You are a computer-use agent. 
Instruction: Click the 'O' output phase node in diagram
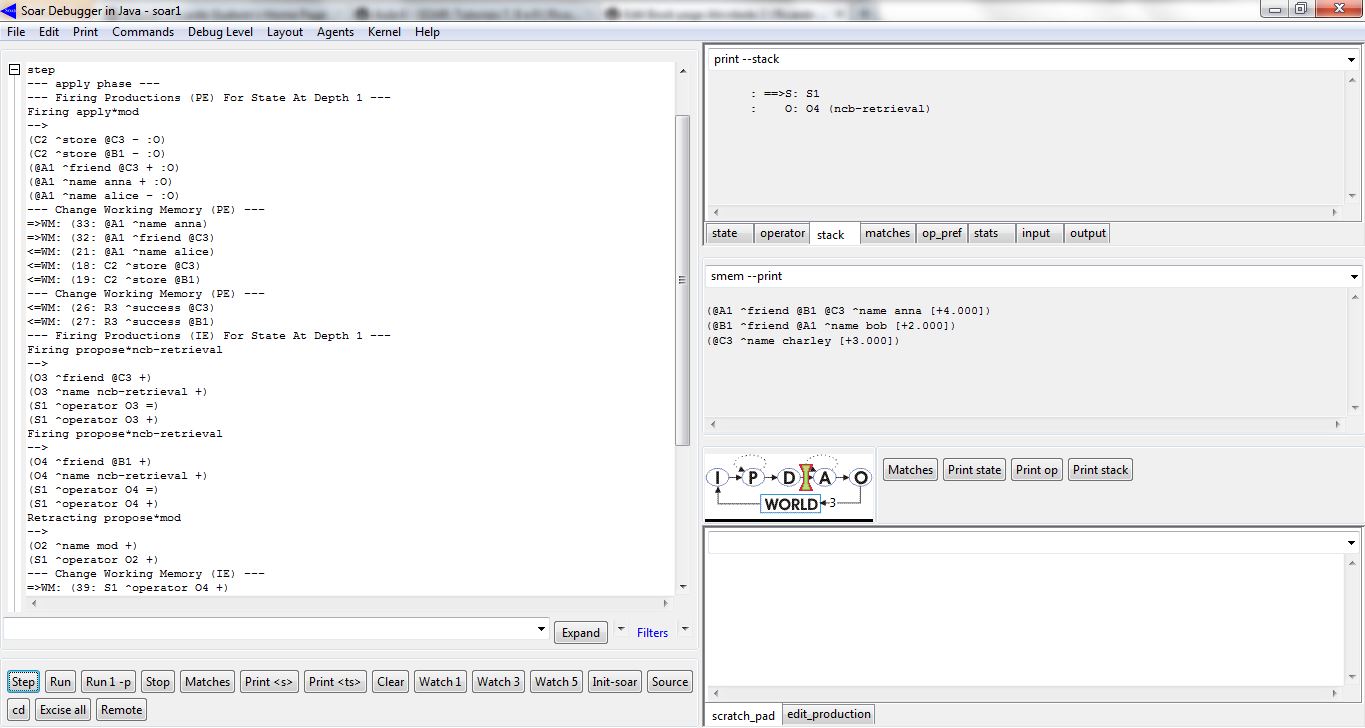point(861,478)
